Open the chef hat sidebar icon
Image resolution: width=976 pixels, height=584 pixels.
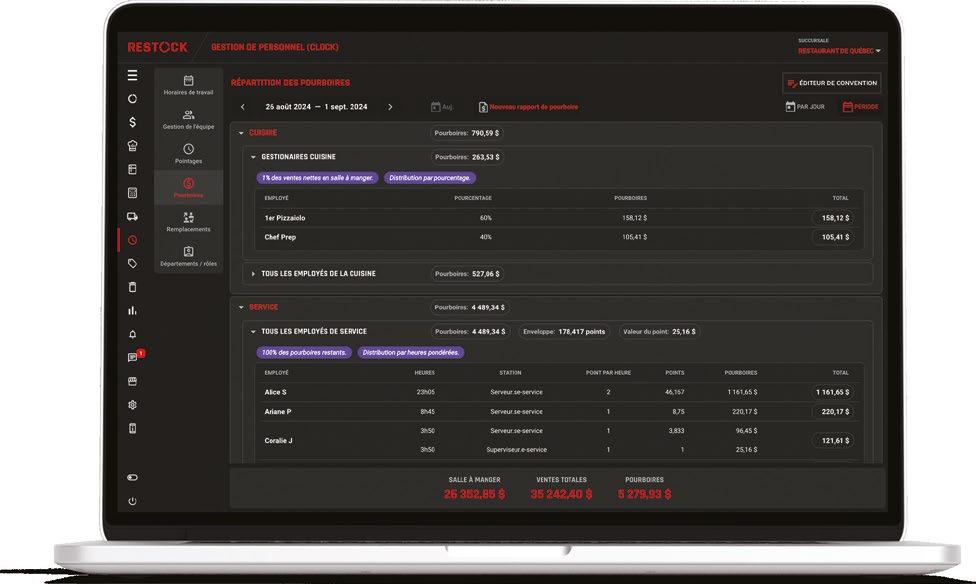pyautogui.click(x=133, y=146)
